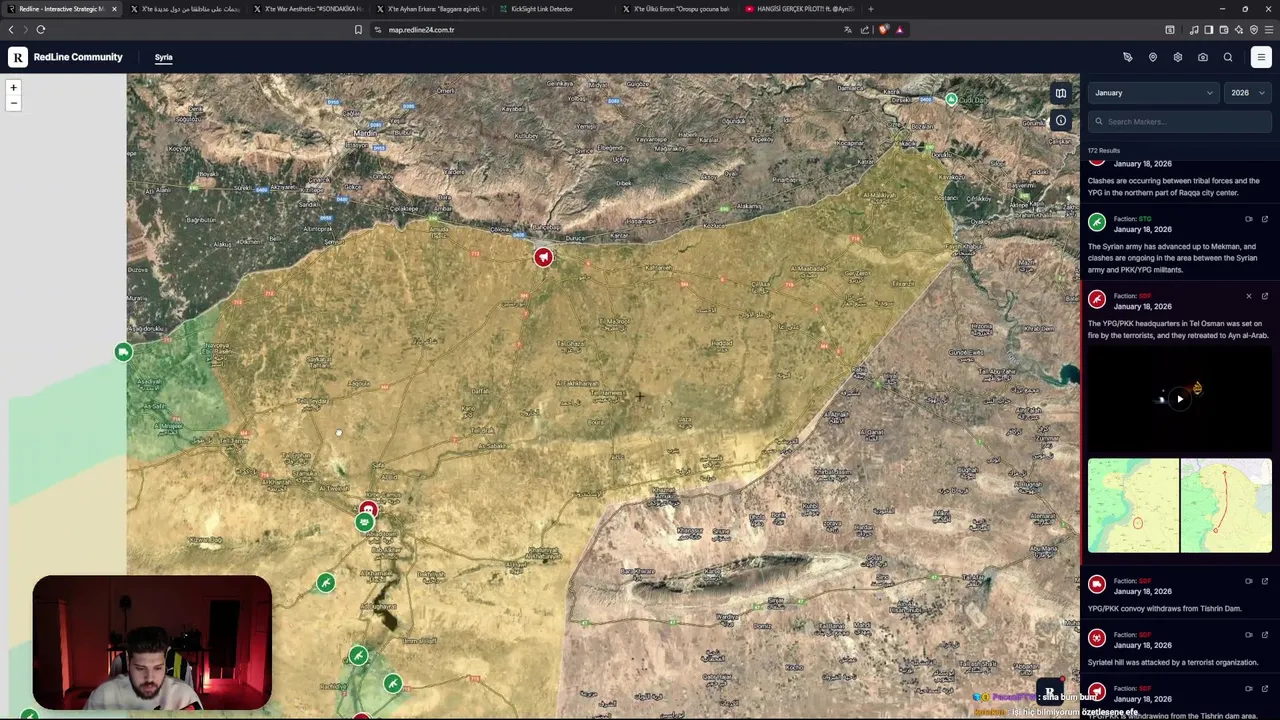Screen dimensions: 1280x720
Task: Expand media for Syriatel hill entry
Action: [1248, 635]
